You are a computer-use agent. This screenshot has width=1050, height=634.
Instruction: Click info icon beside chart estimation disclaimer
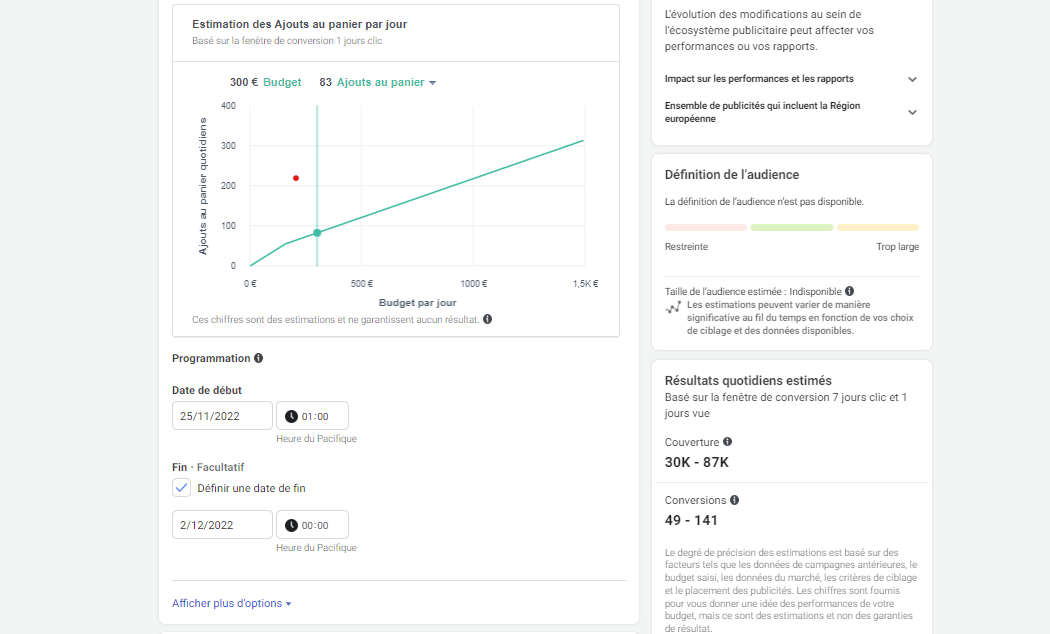click(488, 319)
